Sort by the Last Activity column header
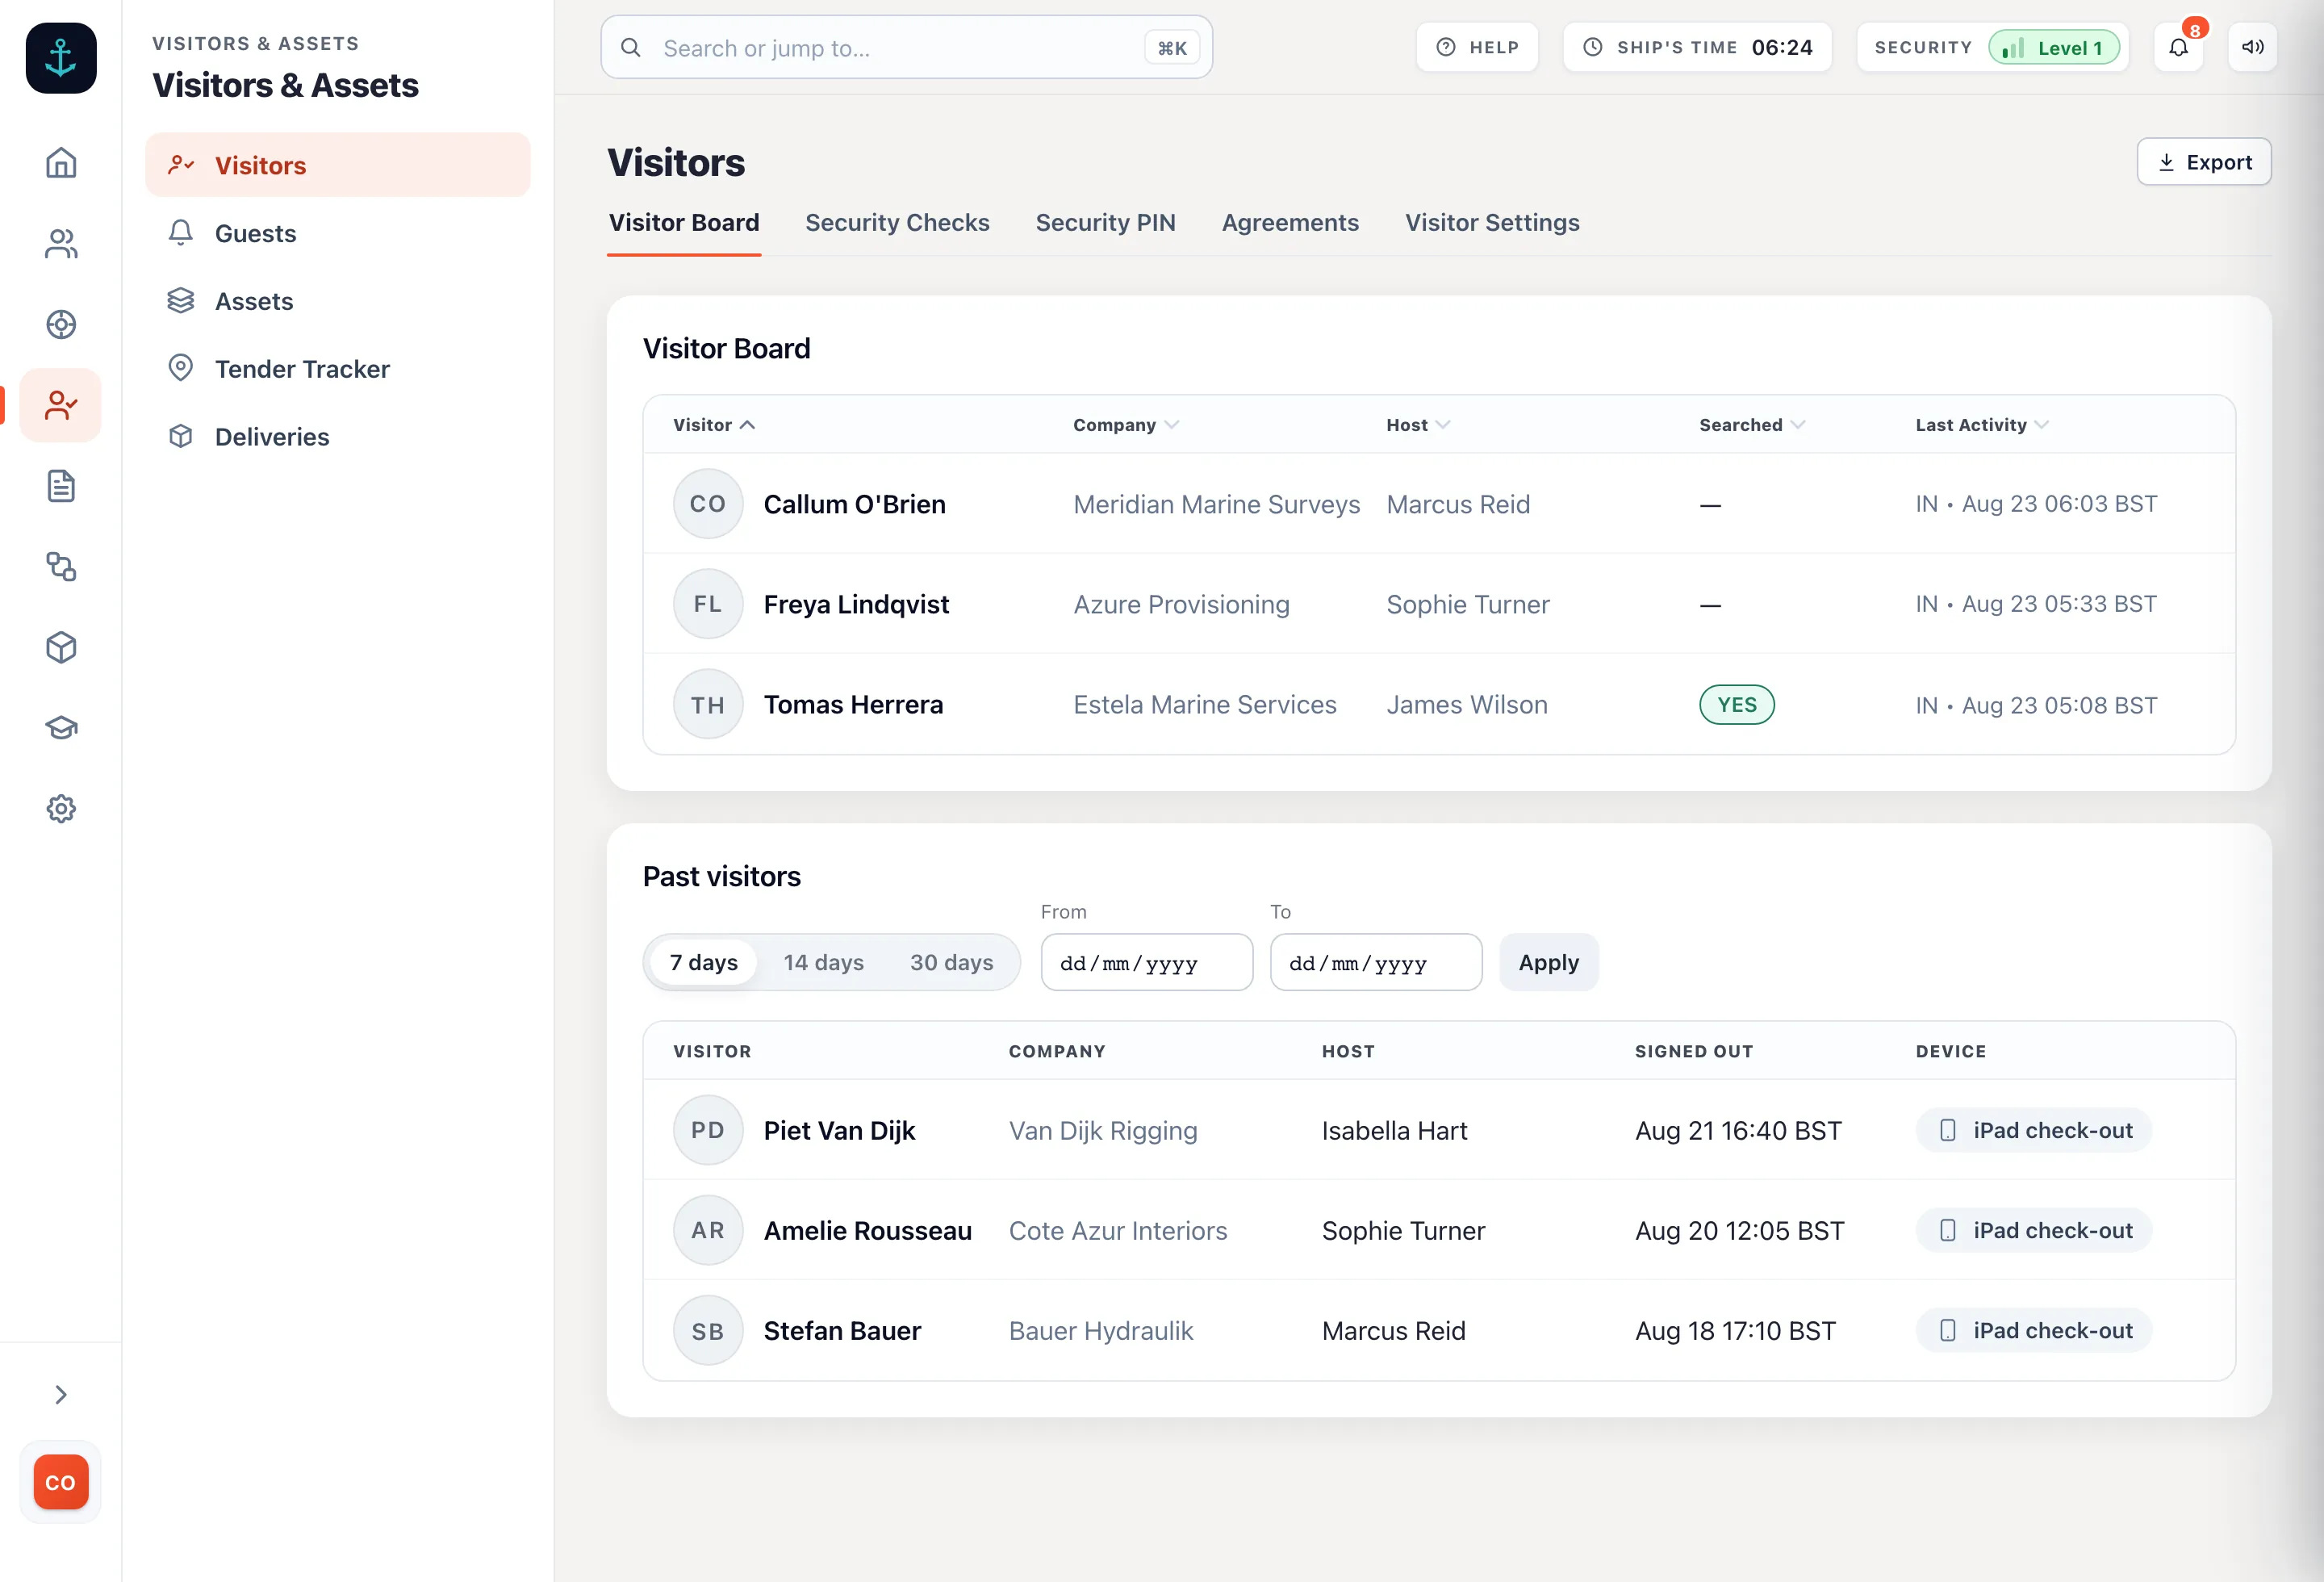 1982,425
